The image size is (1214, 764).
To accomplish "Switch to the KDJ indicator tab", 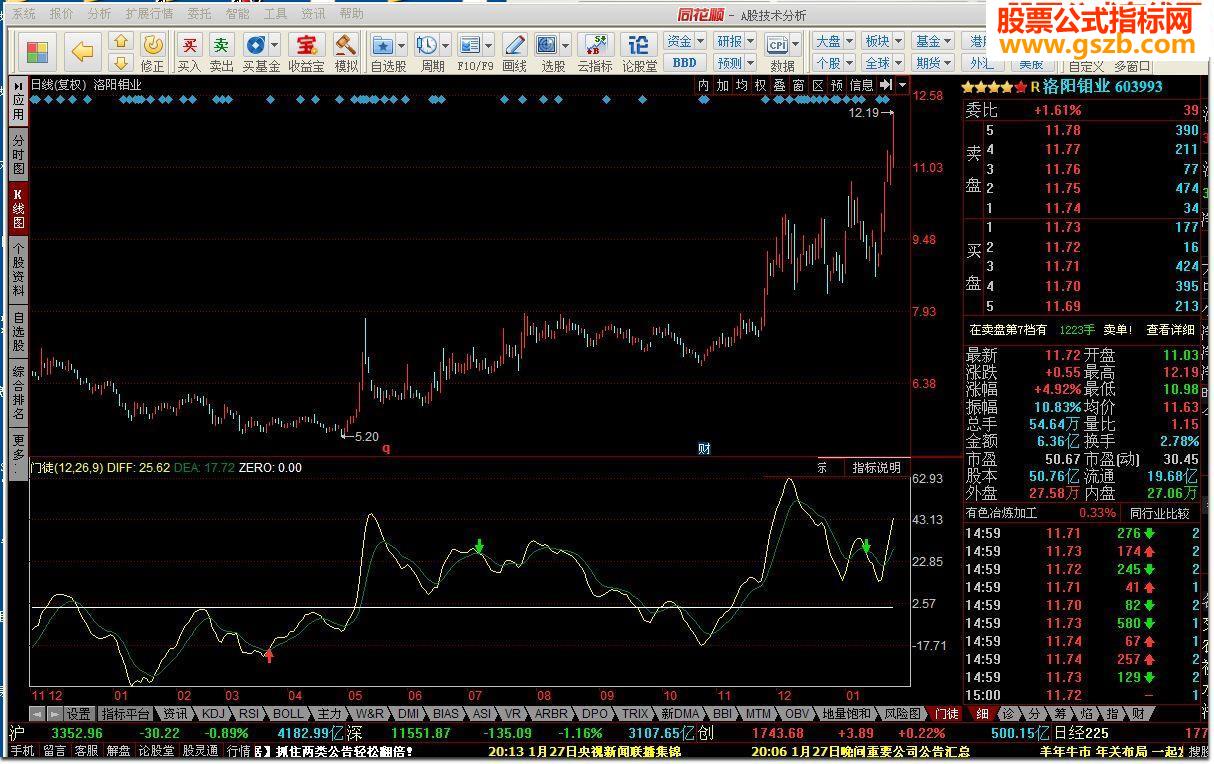I will 213,713.
